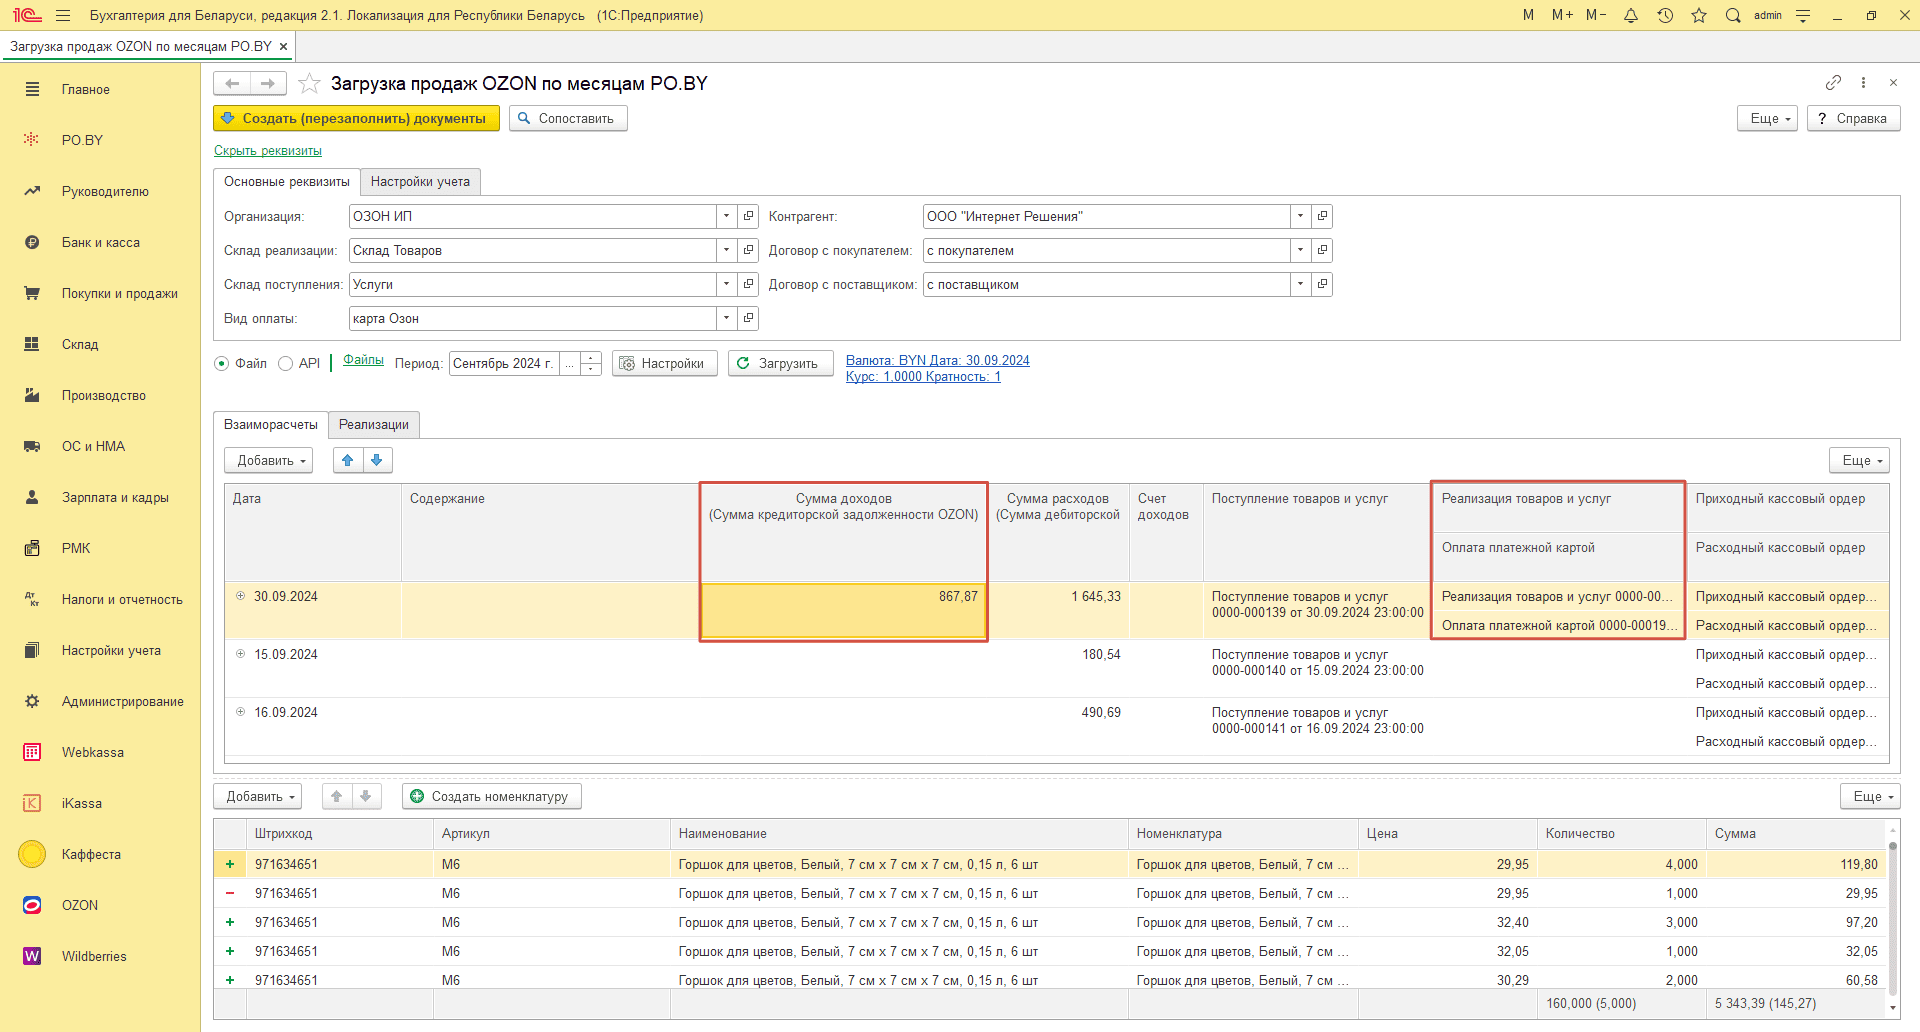Expand the 30.09.2024 row
This screenshot has height=1032, width=1920.
[x=240, y=596]
